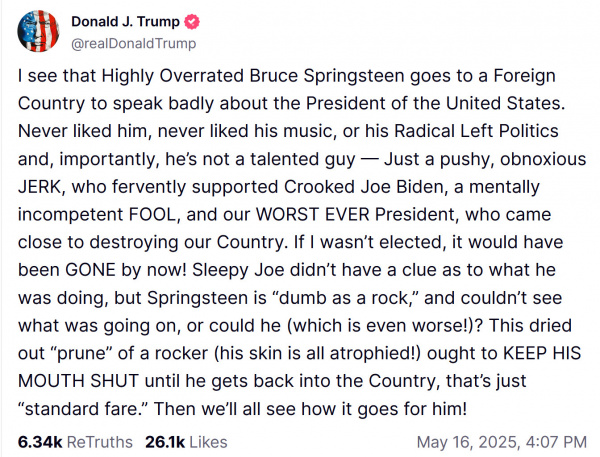Click the Likes label
The height and width of the screenshot is (457, 600).
tap(208, 440)
